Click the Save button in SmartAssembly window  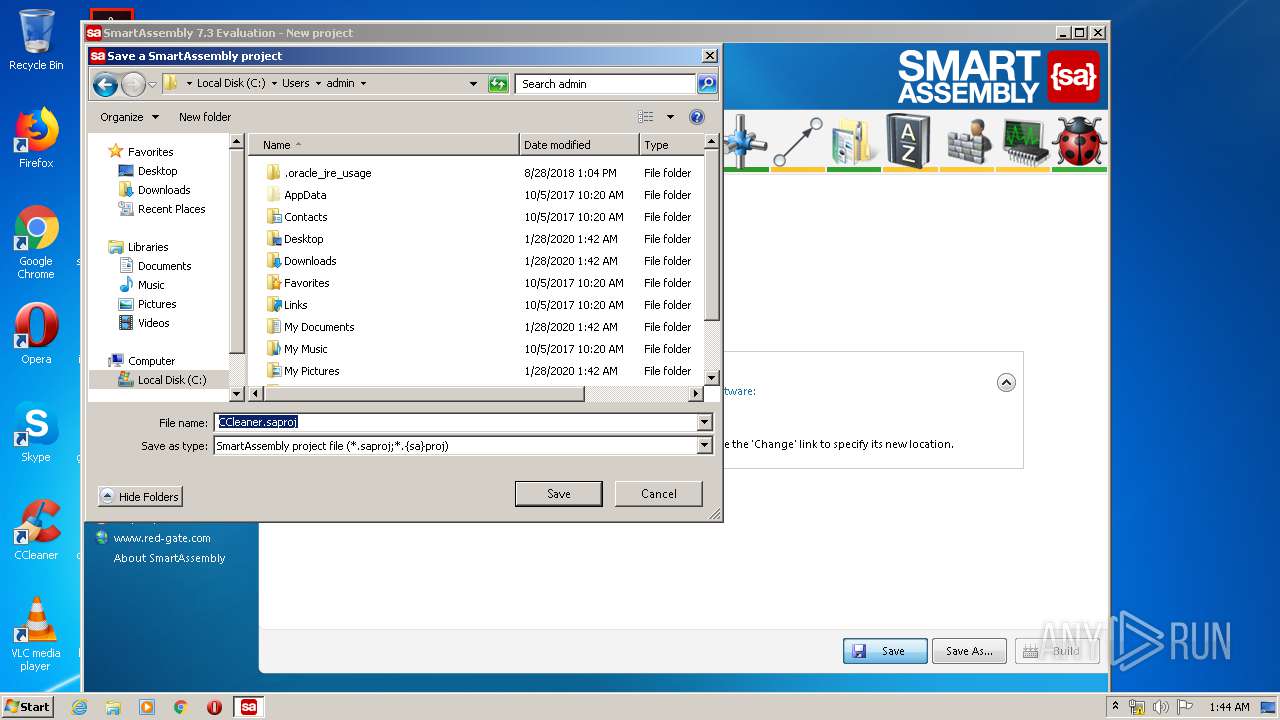pyautogui.click(x=885, y=651)
